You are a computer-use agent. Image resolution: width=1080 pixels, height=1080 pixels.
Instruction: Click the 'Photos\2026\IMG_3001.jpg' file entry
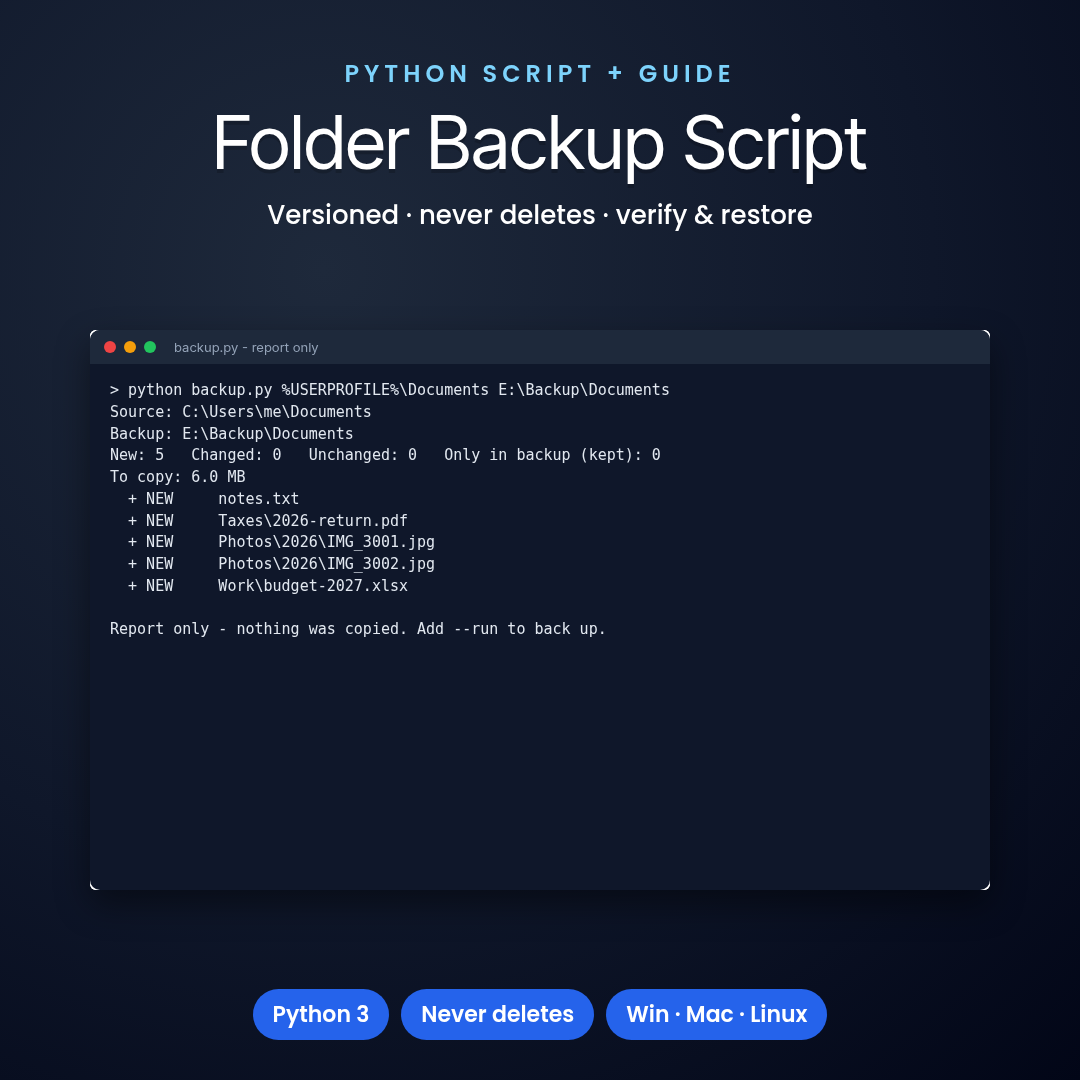click(x=326, y=542)
